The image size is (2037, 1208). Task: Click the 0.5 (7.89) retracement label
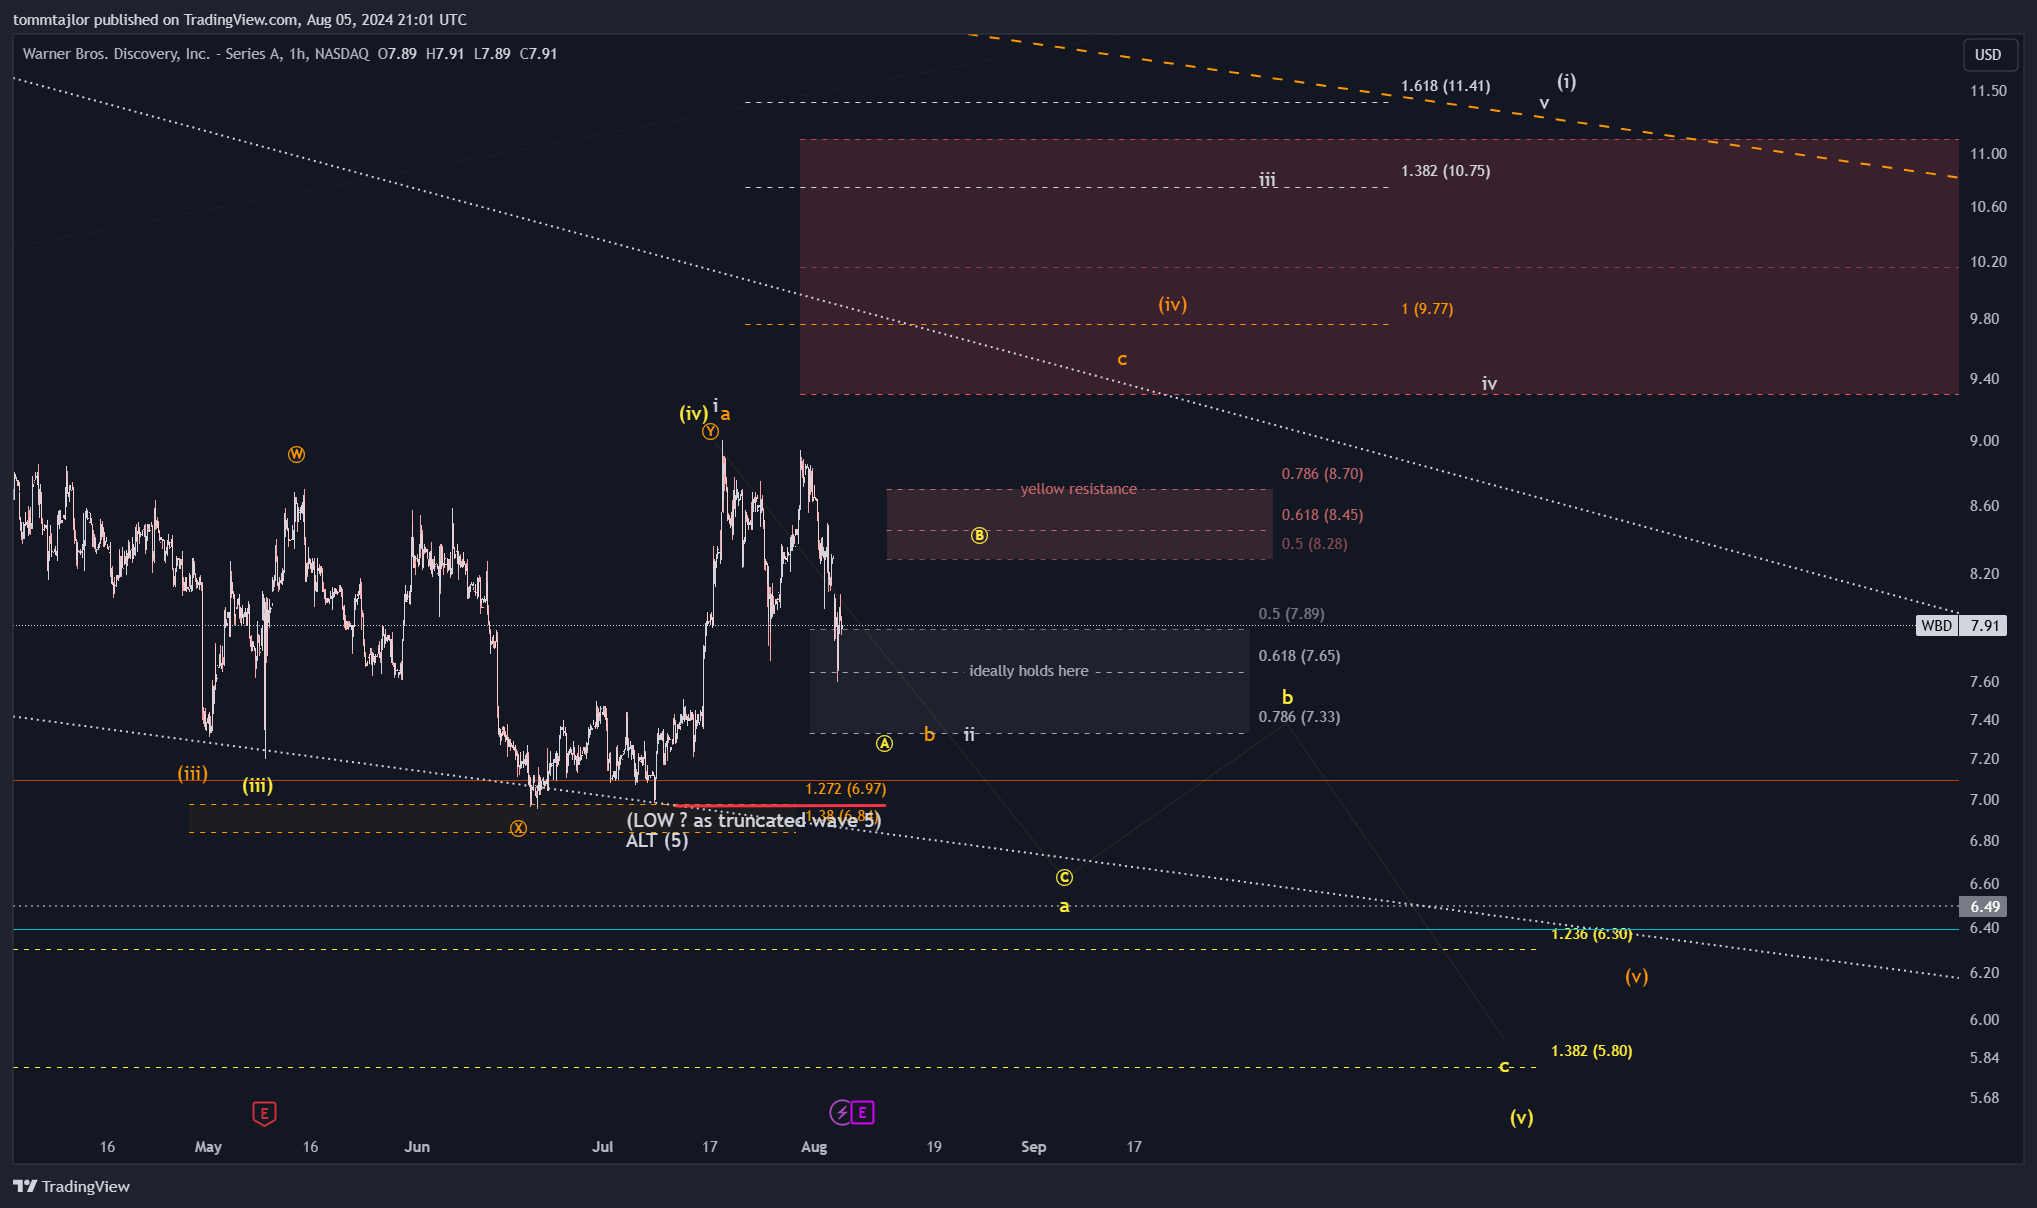point(1291,614)
